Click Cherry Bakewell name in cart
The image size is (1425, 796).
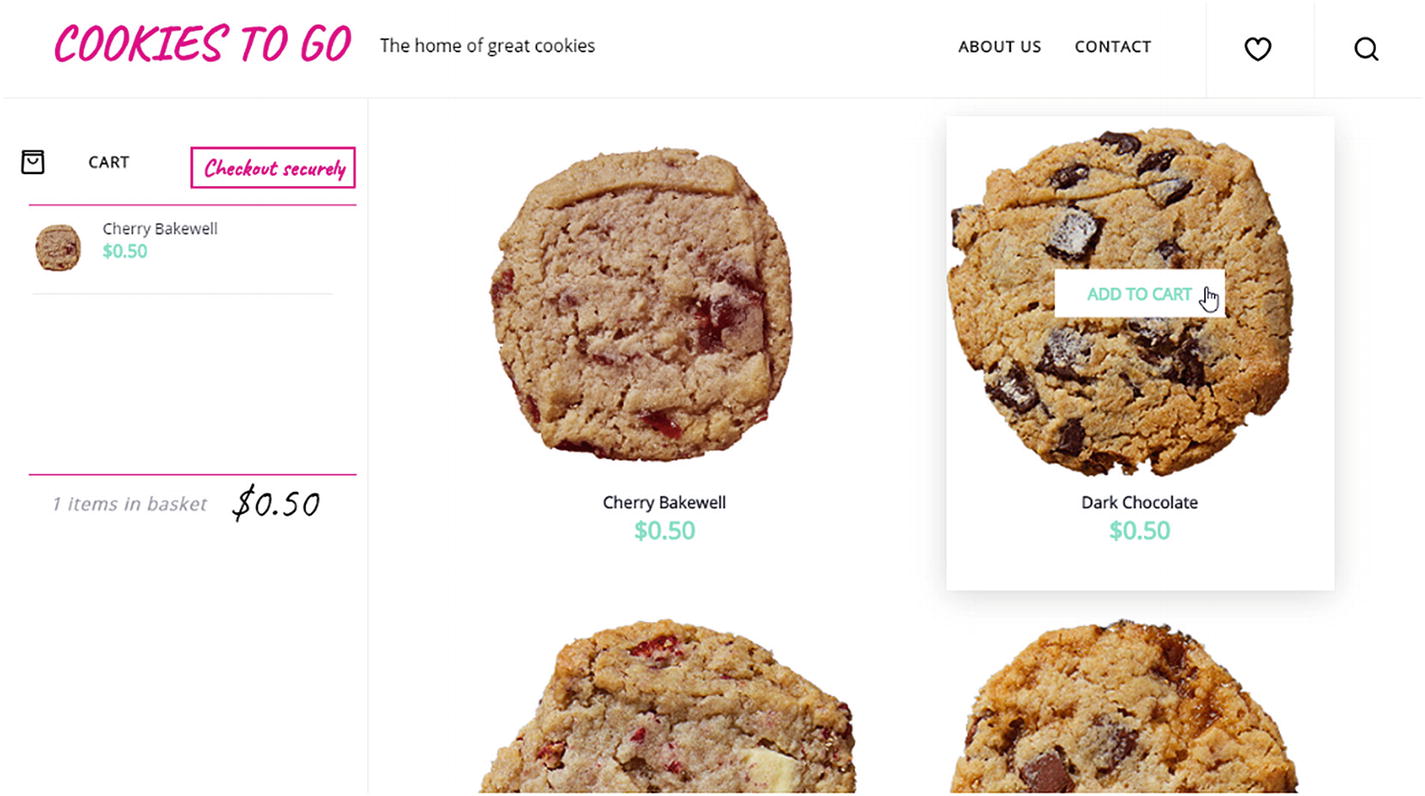tap(160, 228)
